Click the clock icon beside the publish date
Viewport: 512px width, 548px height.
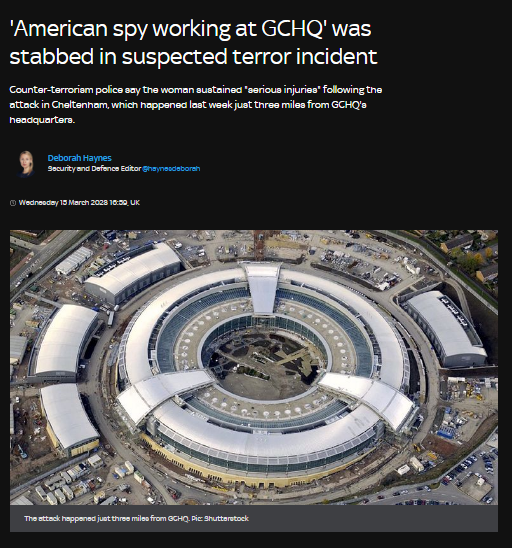[13, 203]
